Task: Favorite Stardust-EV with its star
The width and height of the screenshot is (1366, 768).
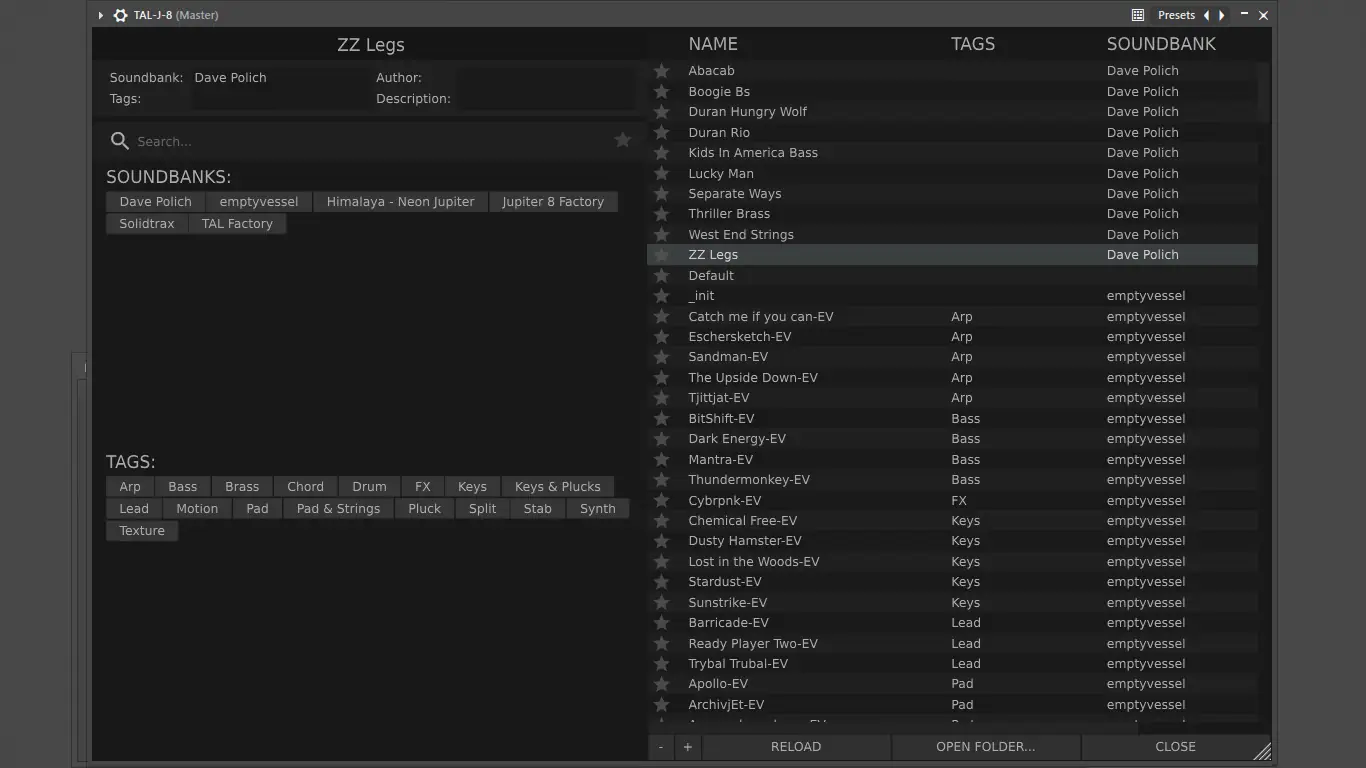Action: pos(661,582)
